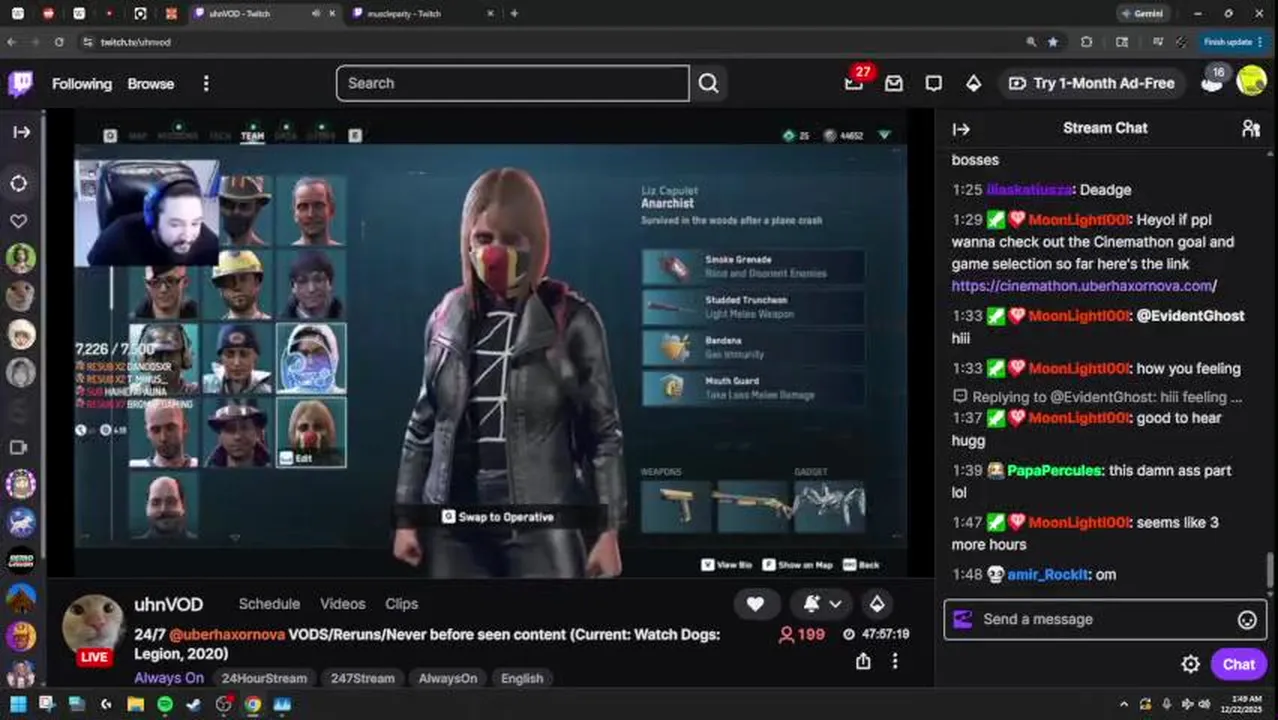Bookmark this page with the star icon
Viewport: 1278px width, 720px height.
tap(1053, 42)
